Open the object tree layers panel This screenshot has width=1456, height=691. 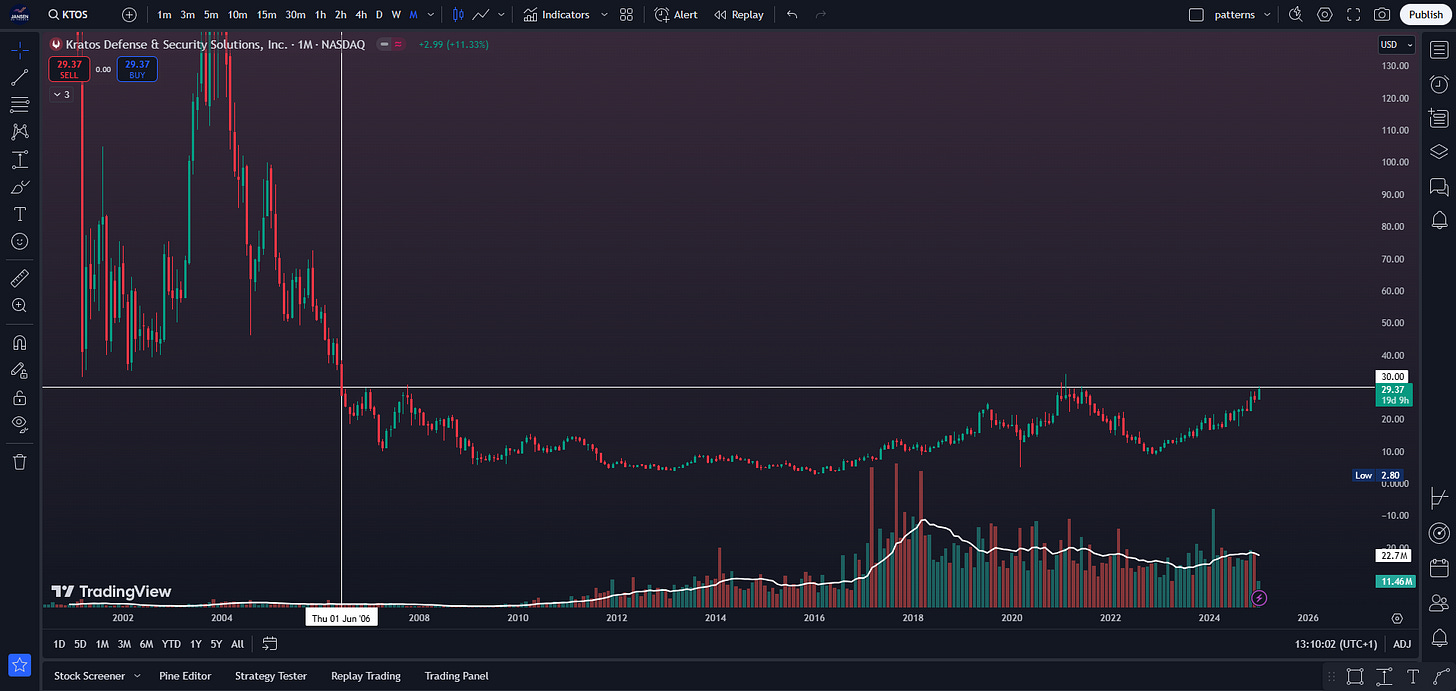click(1439, 151)
